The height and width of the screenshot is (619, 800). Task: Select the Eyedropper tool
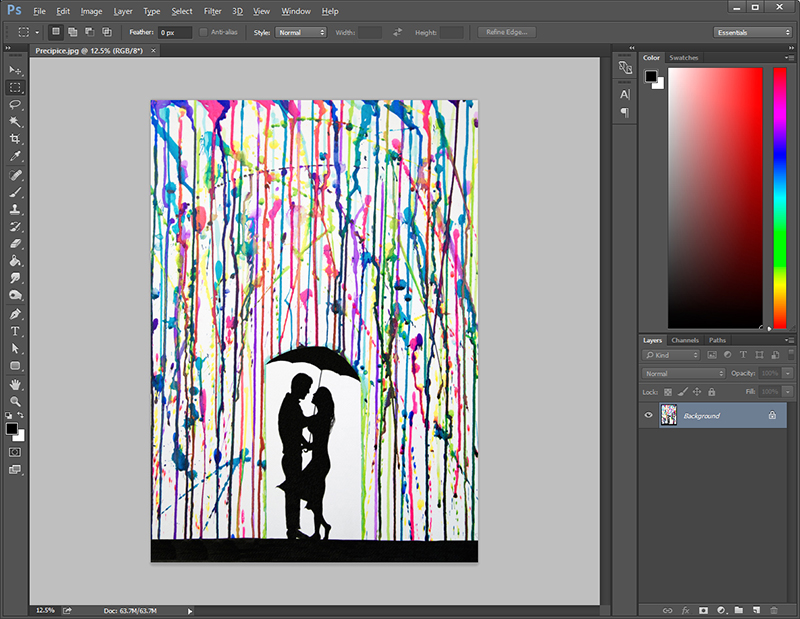click(x=15, y=156)
